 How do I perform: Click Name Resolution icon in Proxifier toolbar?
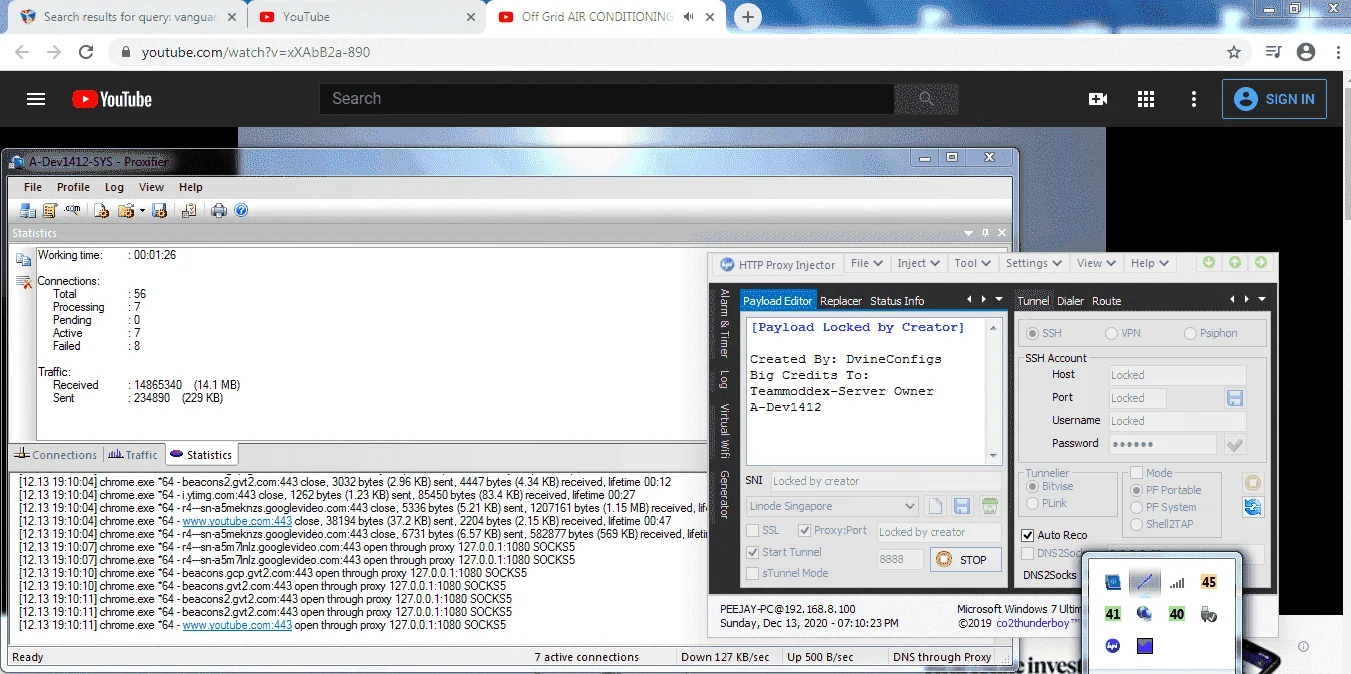(x=72, y=210)
